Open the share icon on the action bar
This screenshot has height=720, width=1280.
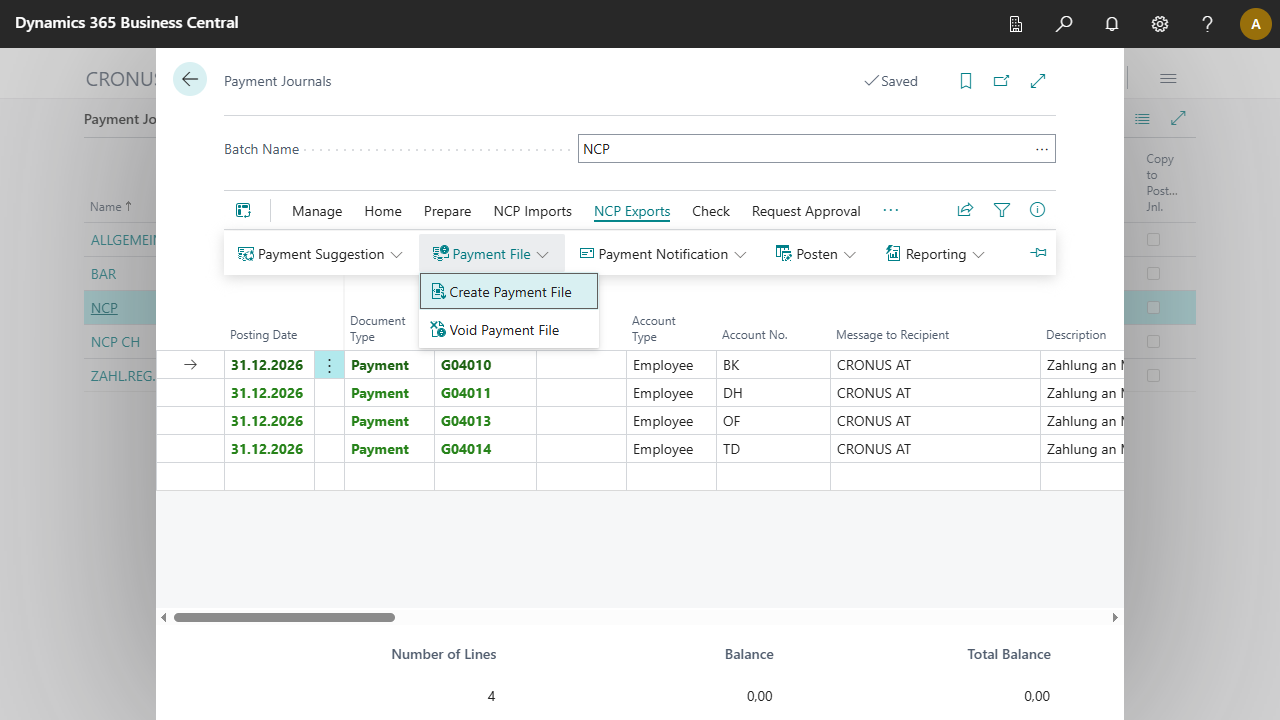tap(965, 210)
